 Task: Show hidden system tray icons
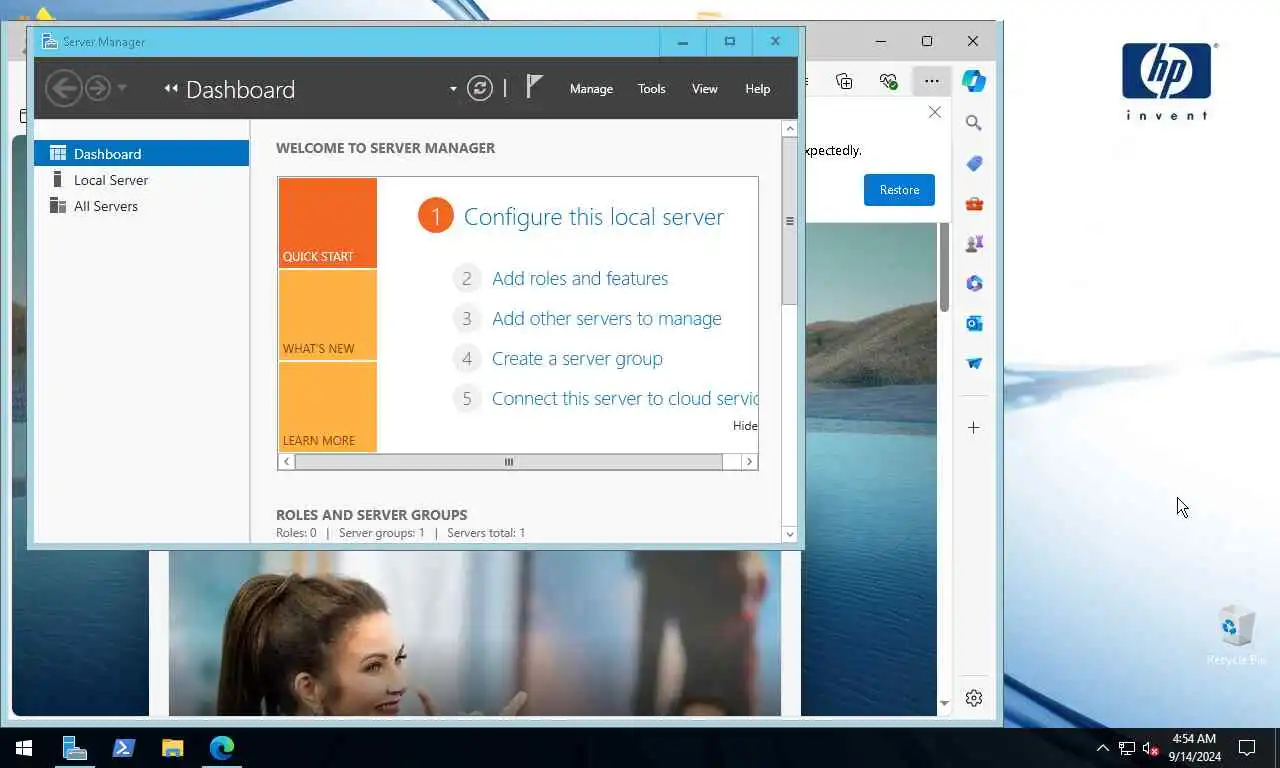(x=1103, y=748)
